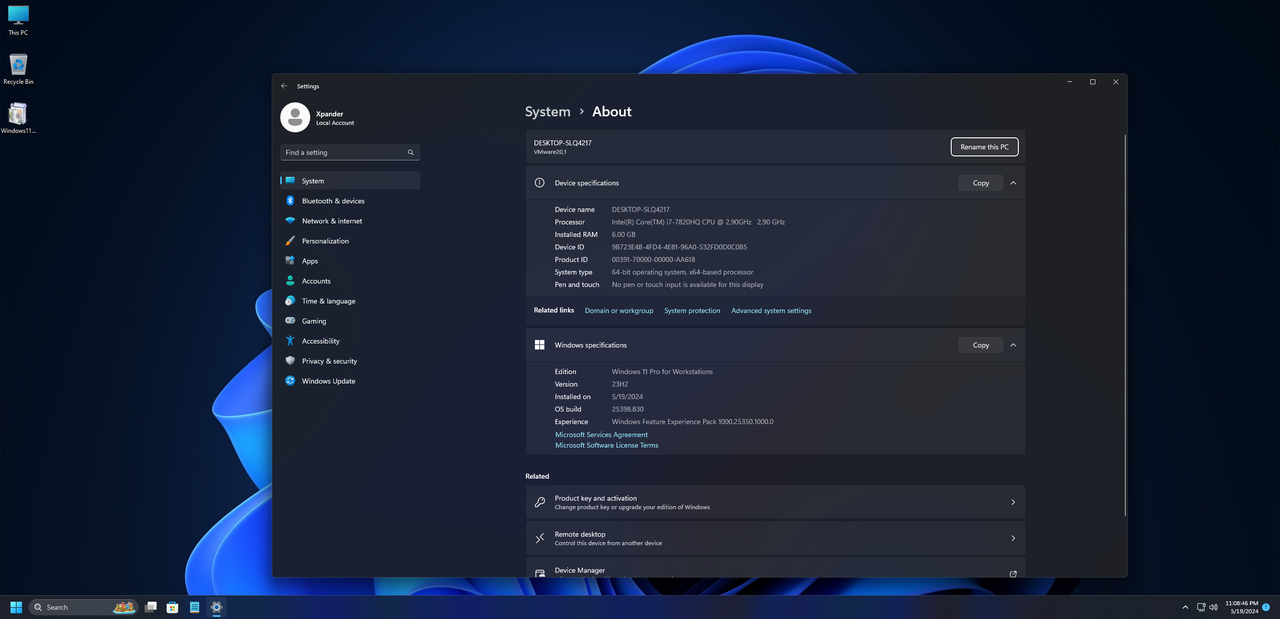Open Accounts settings
The width and height of the screenshot is (1280, 619).
(x=350, y=281)
